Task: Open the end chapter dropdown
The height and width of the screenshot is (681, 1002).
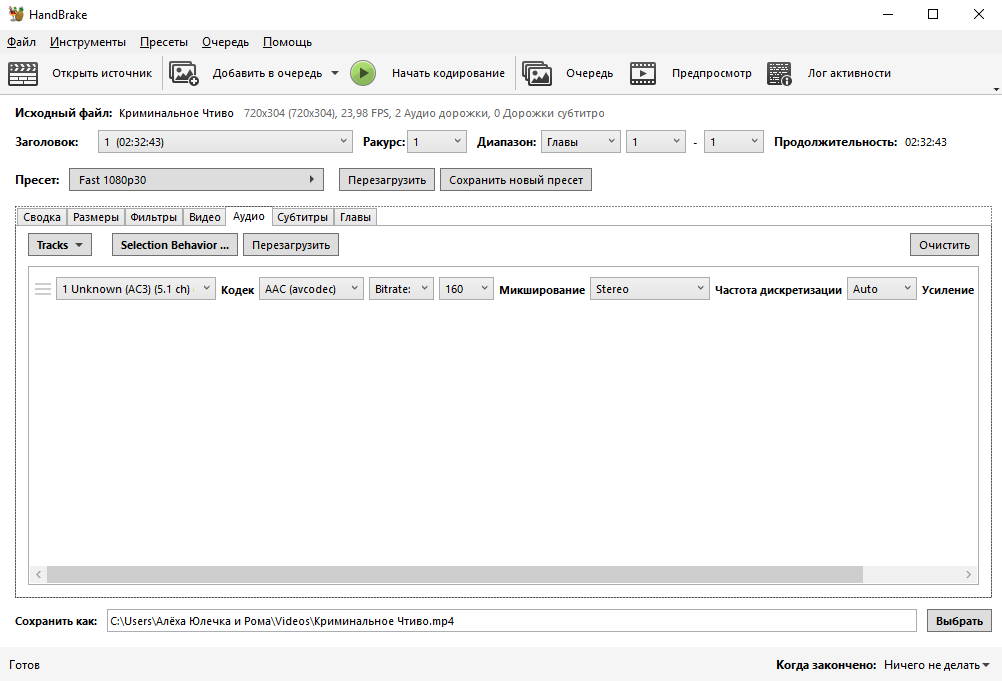Action: point(734,142)
